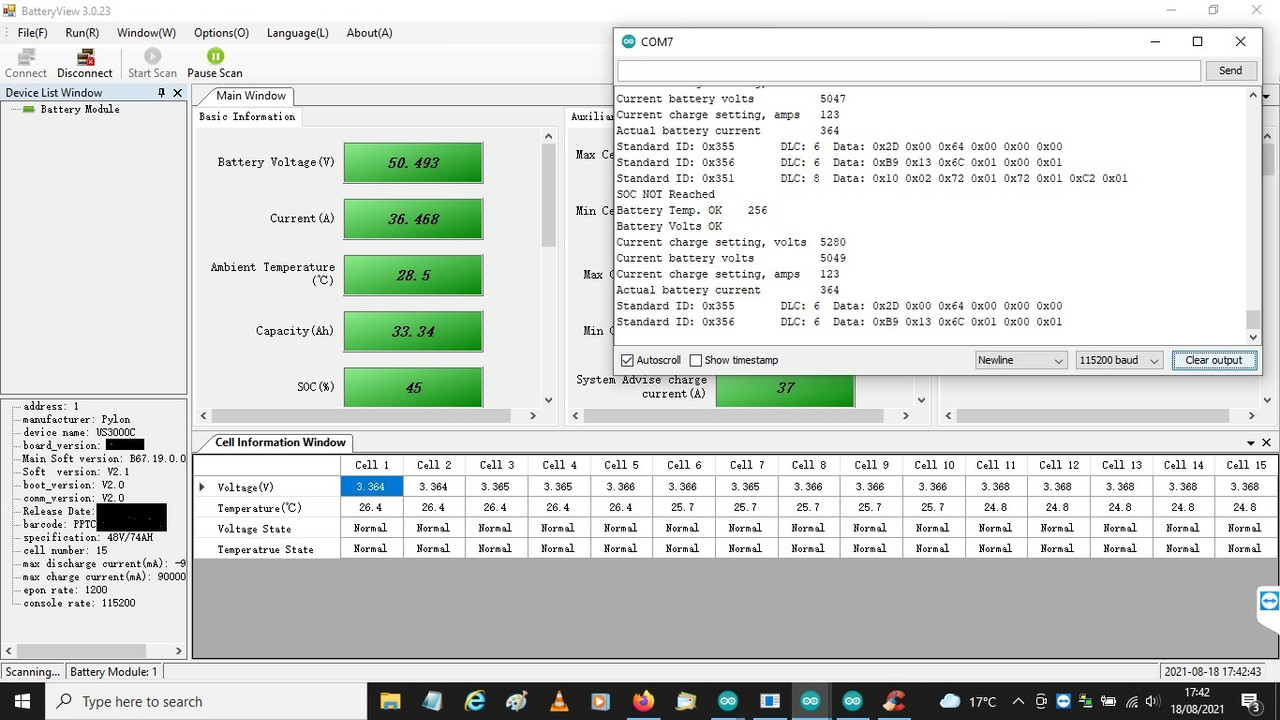
Task: Open the Options(O) menu
Action: 221,33
